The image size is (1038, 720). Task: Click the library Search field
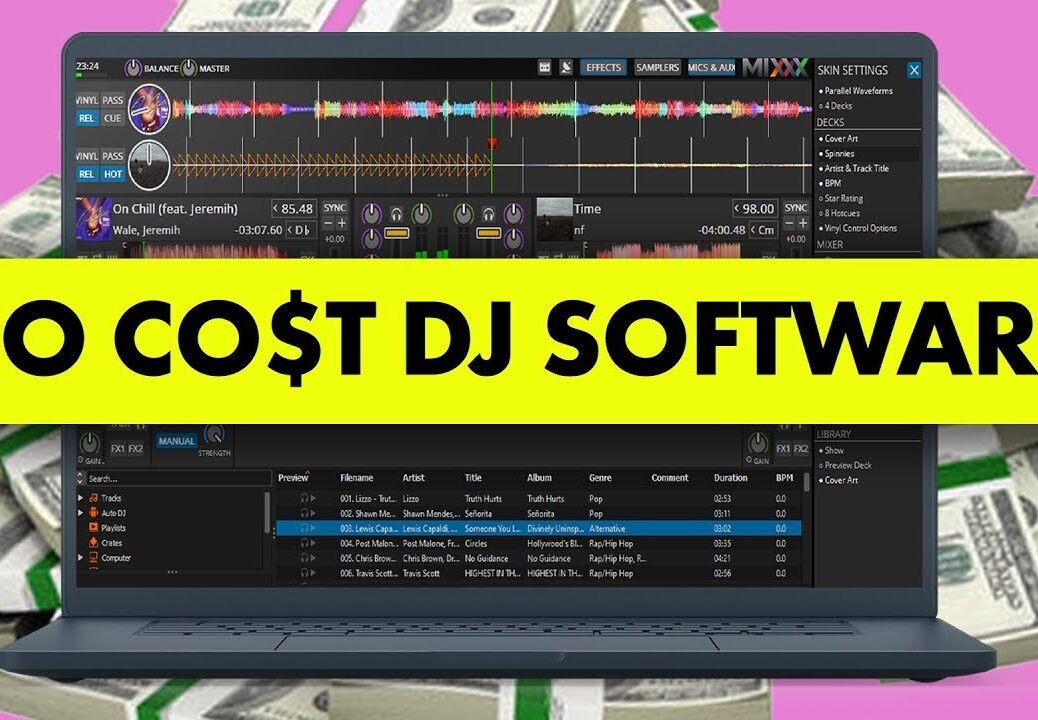(x=179, y=478)
